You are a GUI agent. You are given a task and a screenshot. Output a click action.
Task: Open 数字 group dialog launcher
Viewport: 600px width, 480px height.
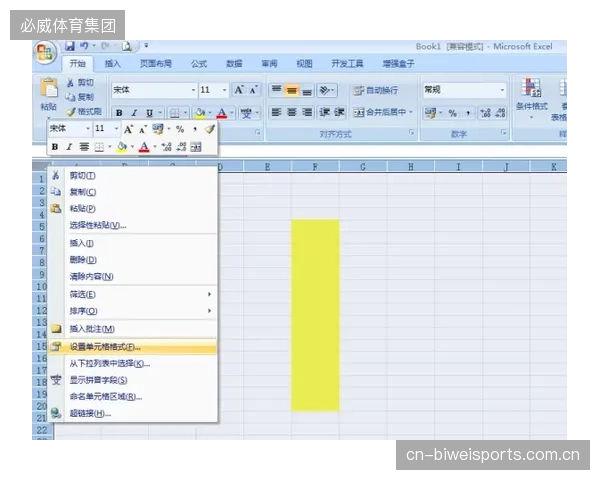click(x=504, y=132)
